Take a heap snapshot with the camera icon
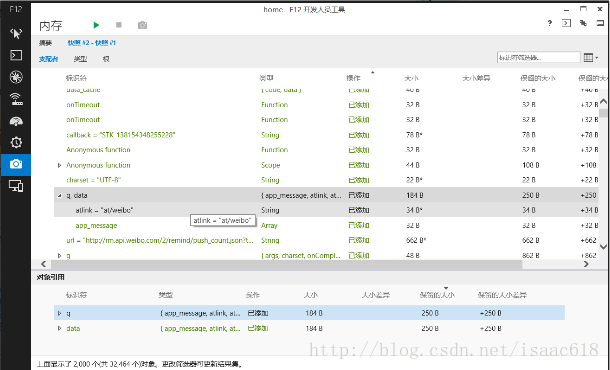This screenshot has width=610, height=370. point(142,25)
